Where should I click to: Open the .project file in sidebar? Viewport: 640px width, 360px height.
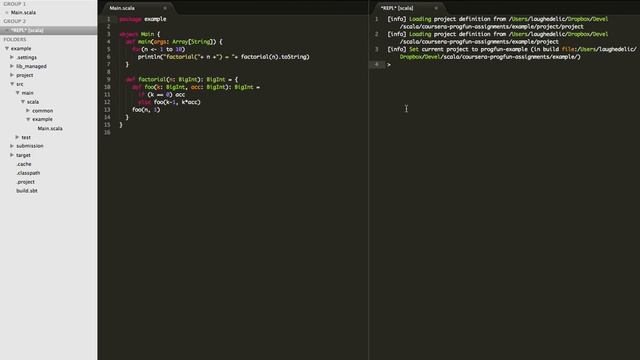(25, 182)
